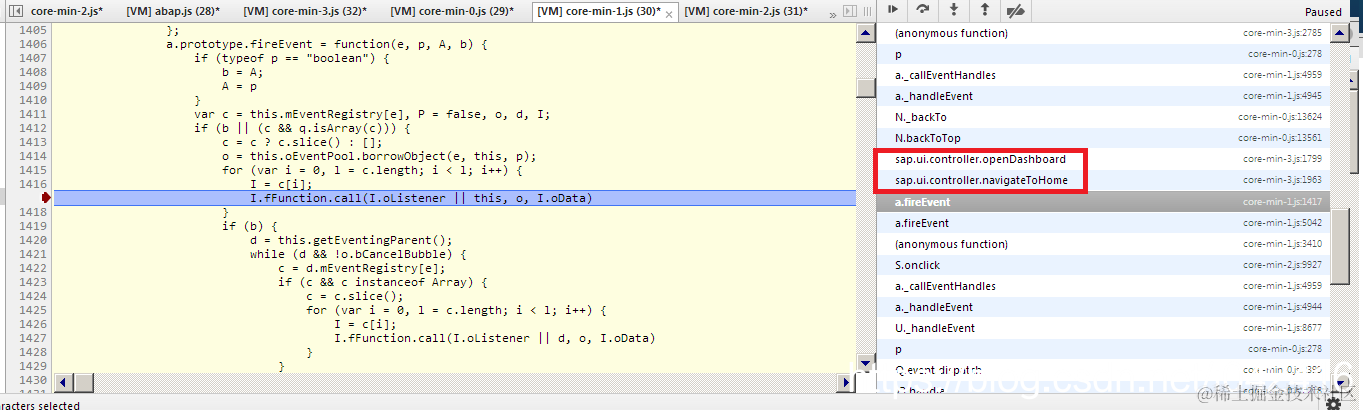This screenshot has height=410, width=1363.
Task: Click line number 1406 in the gutter
Action: tap(33, 45)
